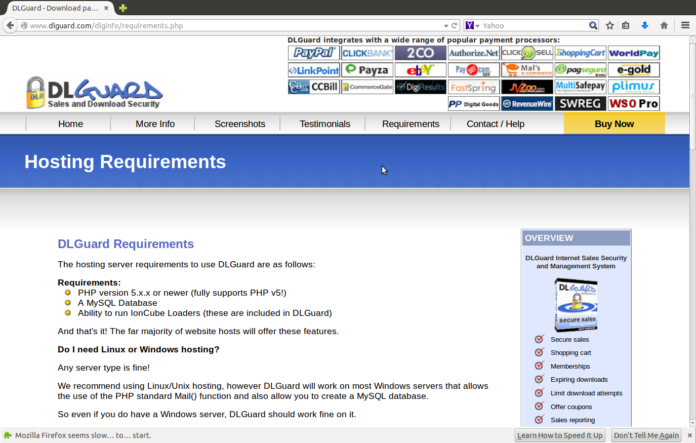Screen dimensions: 696x443
Task: Go to the Screenshots page
Action: pyautogui.click(x=240, y=124)
